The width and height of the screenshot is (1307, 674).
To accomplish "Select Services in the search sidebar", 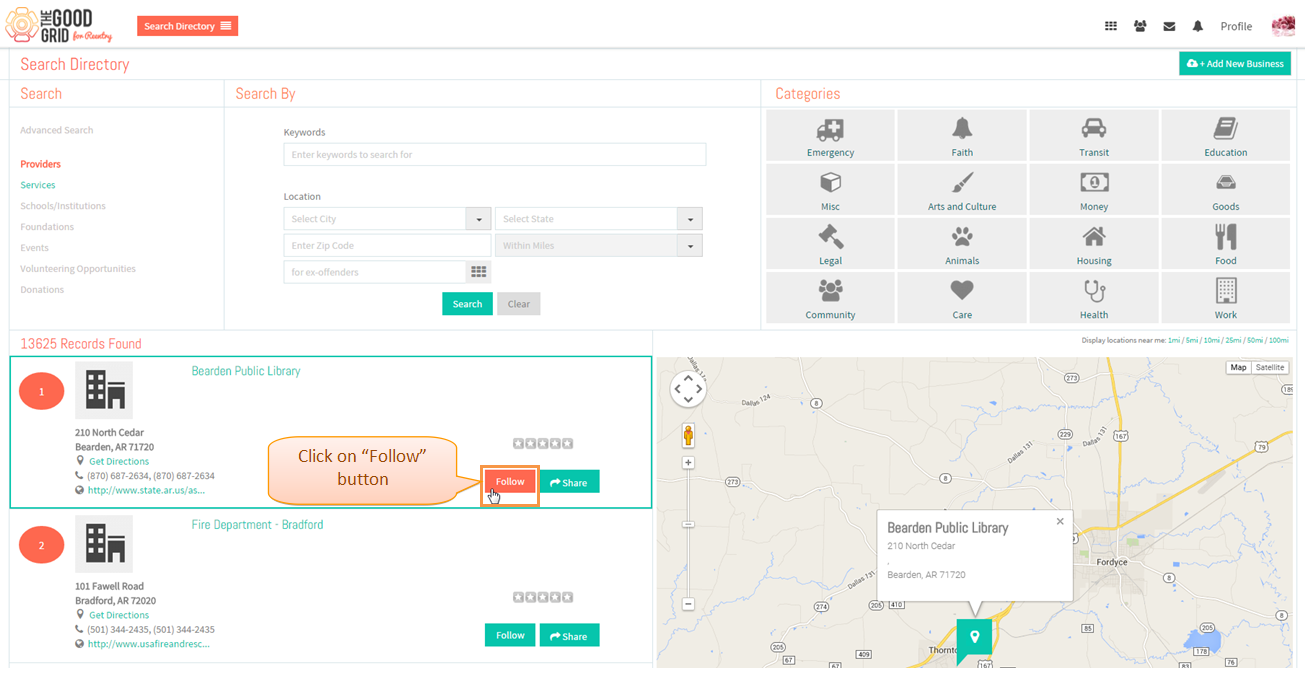I will point(38,185).
